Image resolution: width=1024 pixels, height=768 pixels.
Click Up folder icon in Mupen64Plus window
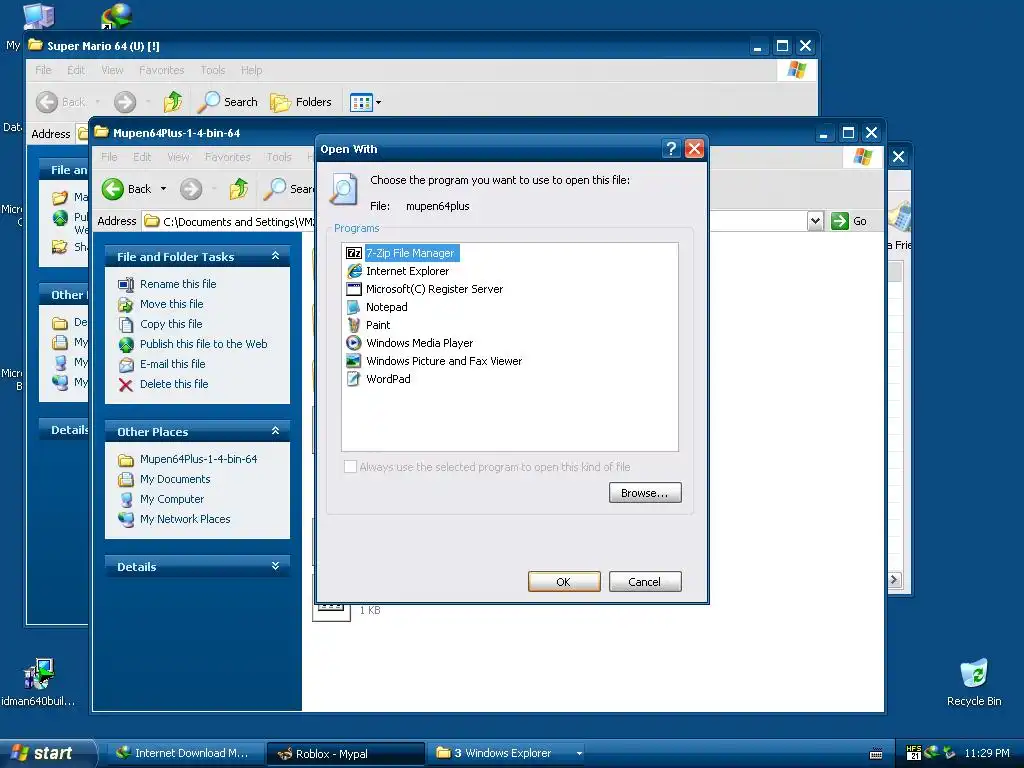(239, 189)
